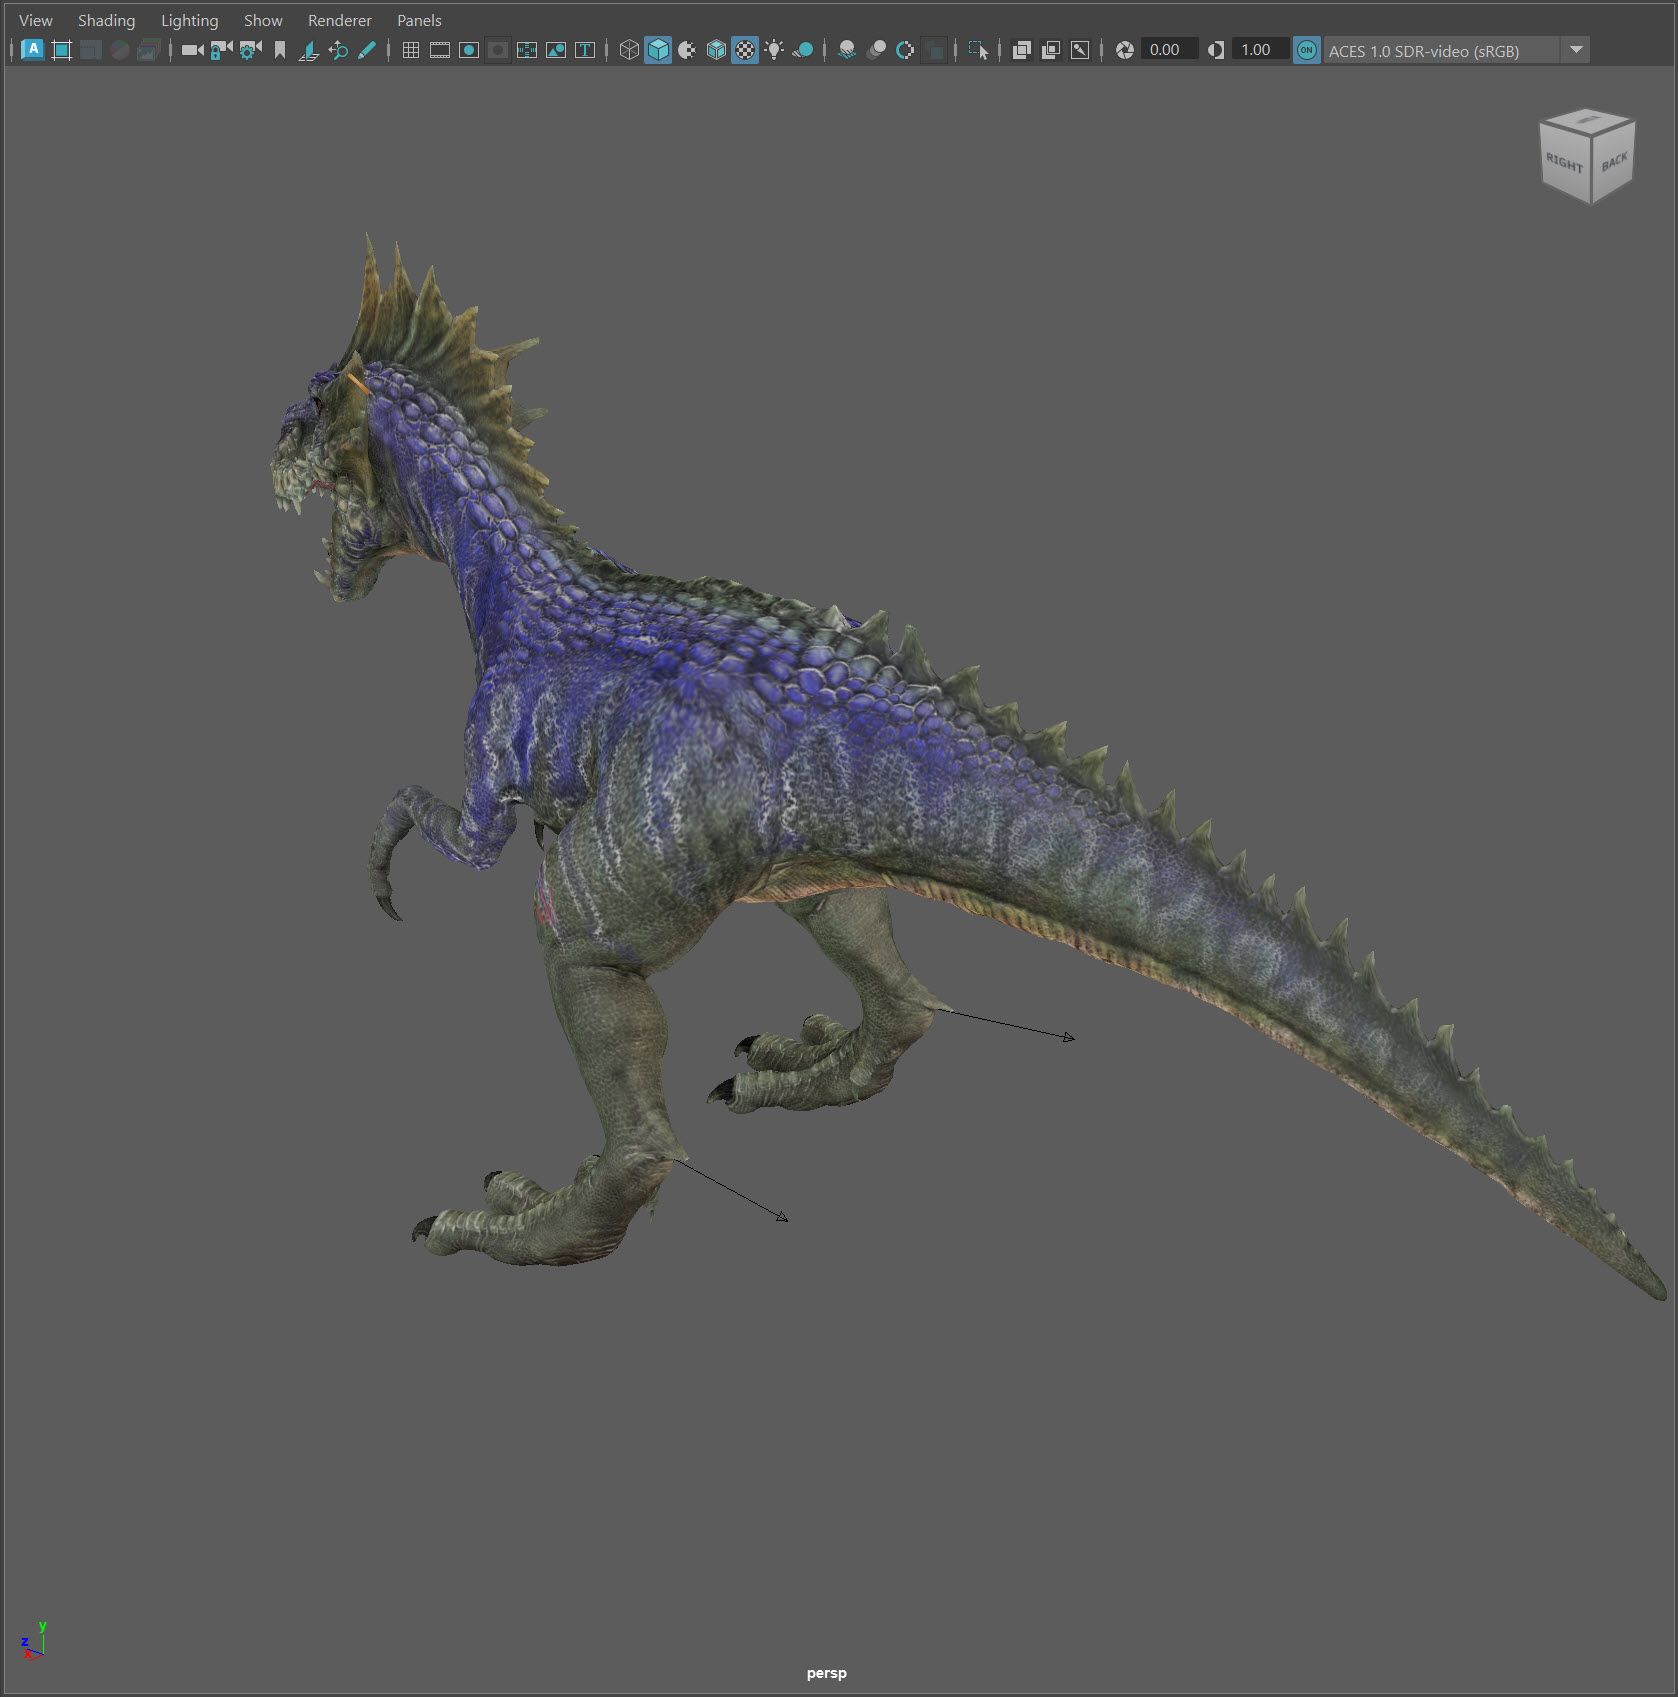Toggle the View Transform ON button
This screenshot has height=1697, width=1678.
click(x=1306, y=50)
